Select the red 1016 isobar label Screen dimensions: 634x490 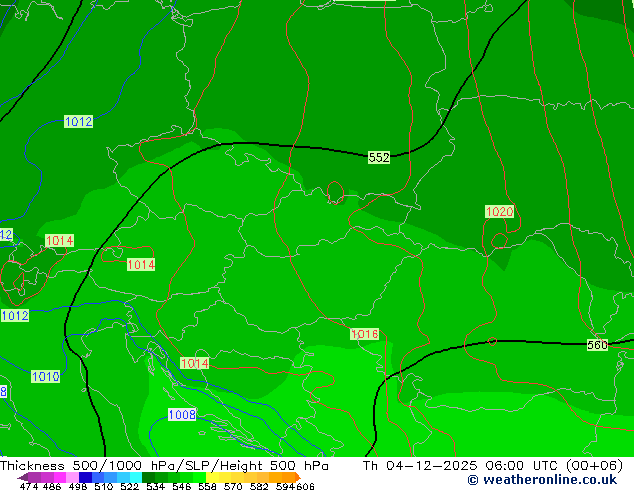[365, 334]
